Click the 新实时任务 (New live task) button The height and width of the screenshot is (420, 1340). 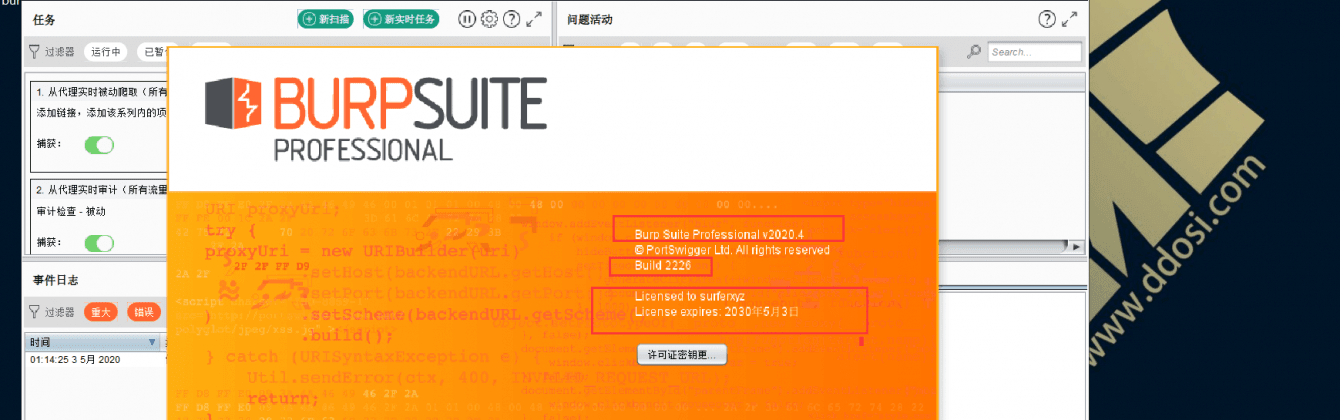[x=401, y=19]
